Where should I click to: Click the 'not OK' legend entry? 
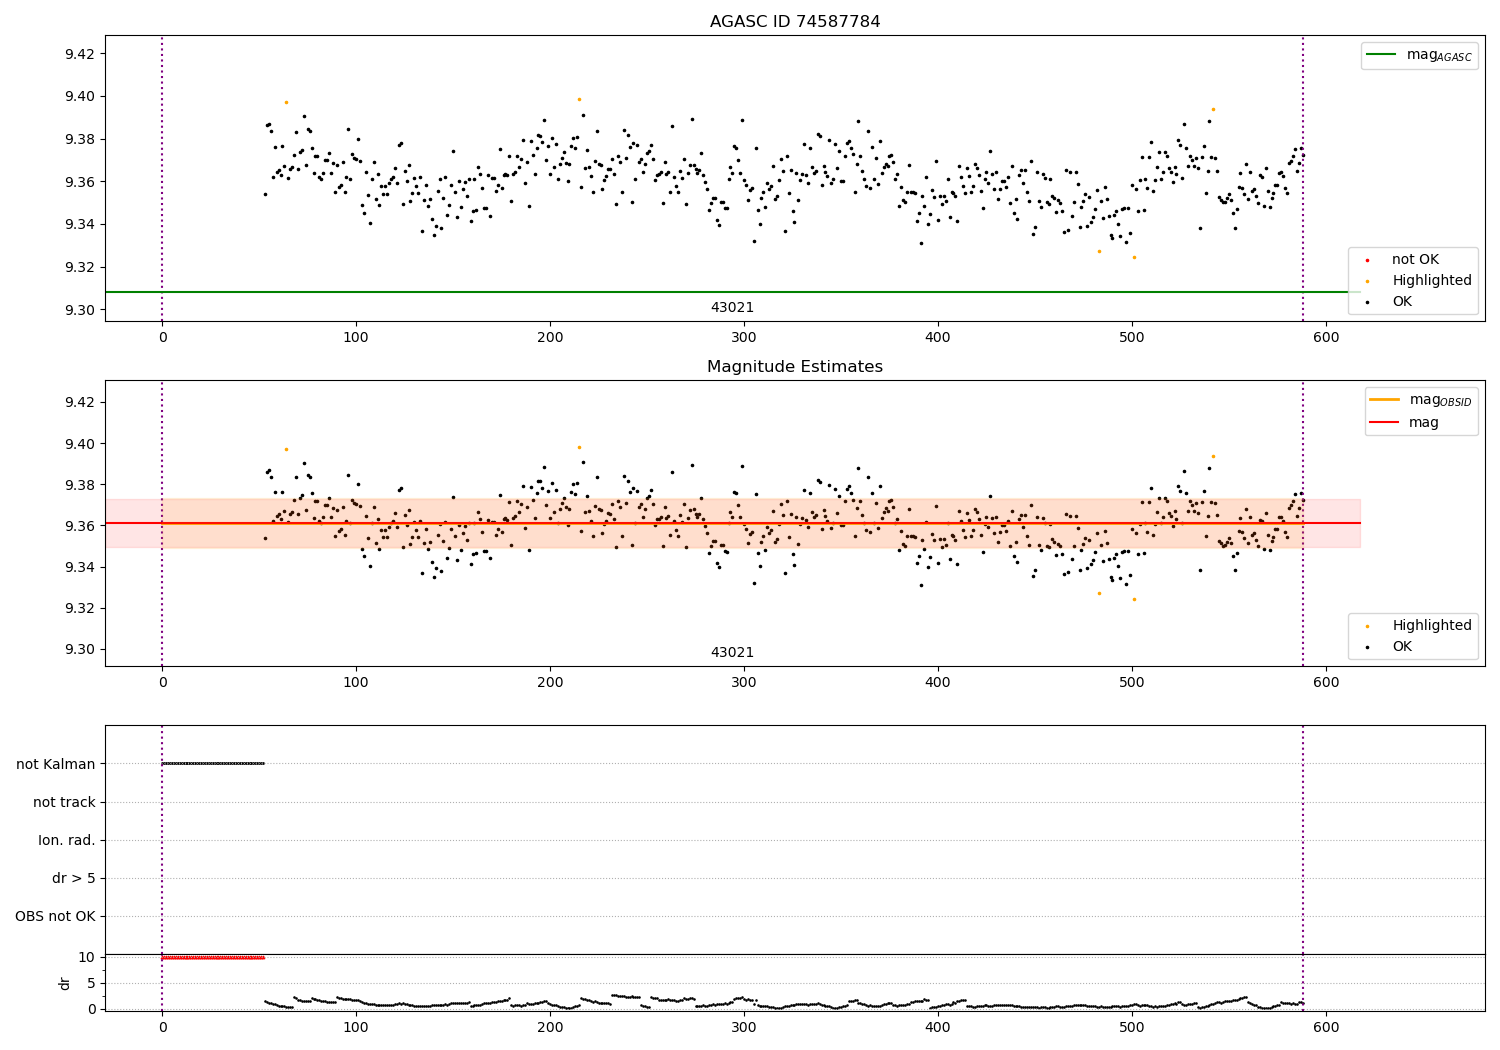1415,260
